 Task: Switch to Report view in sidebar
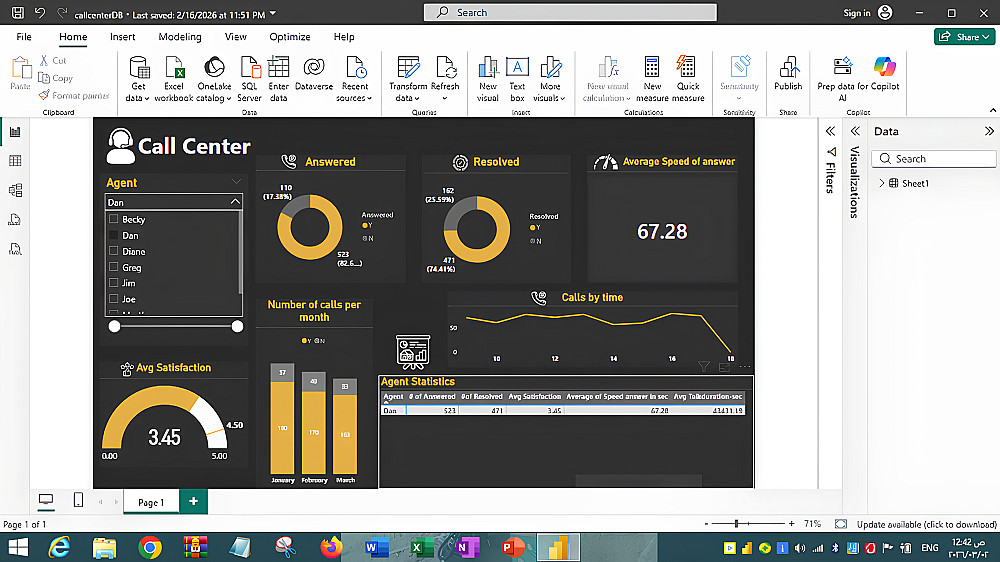click(x=15, y=132)
